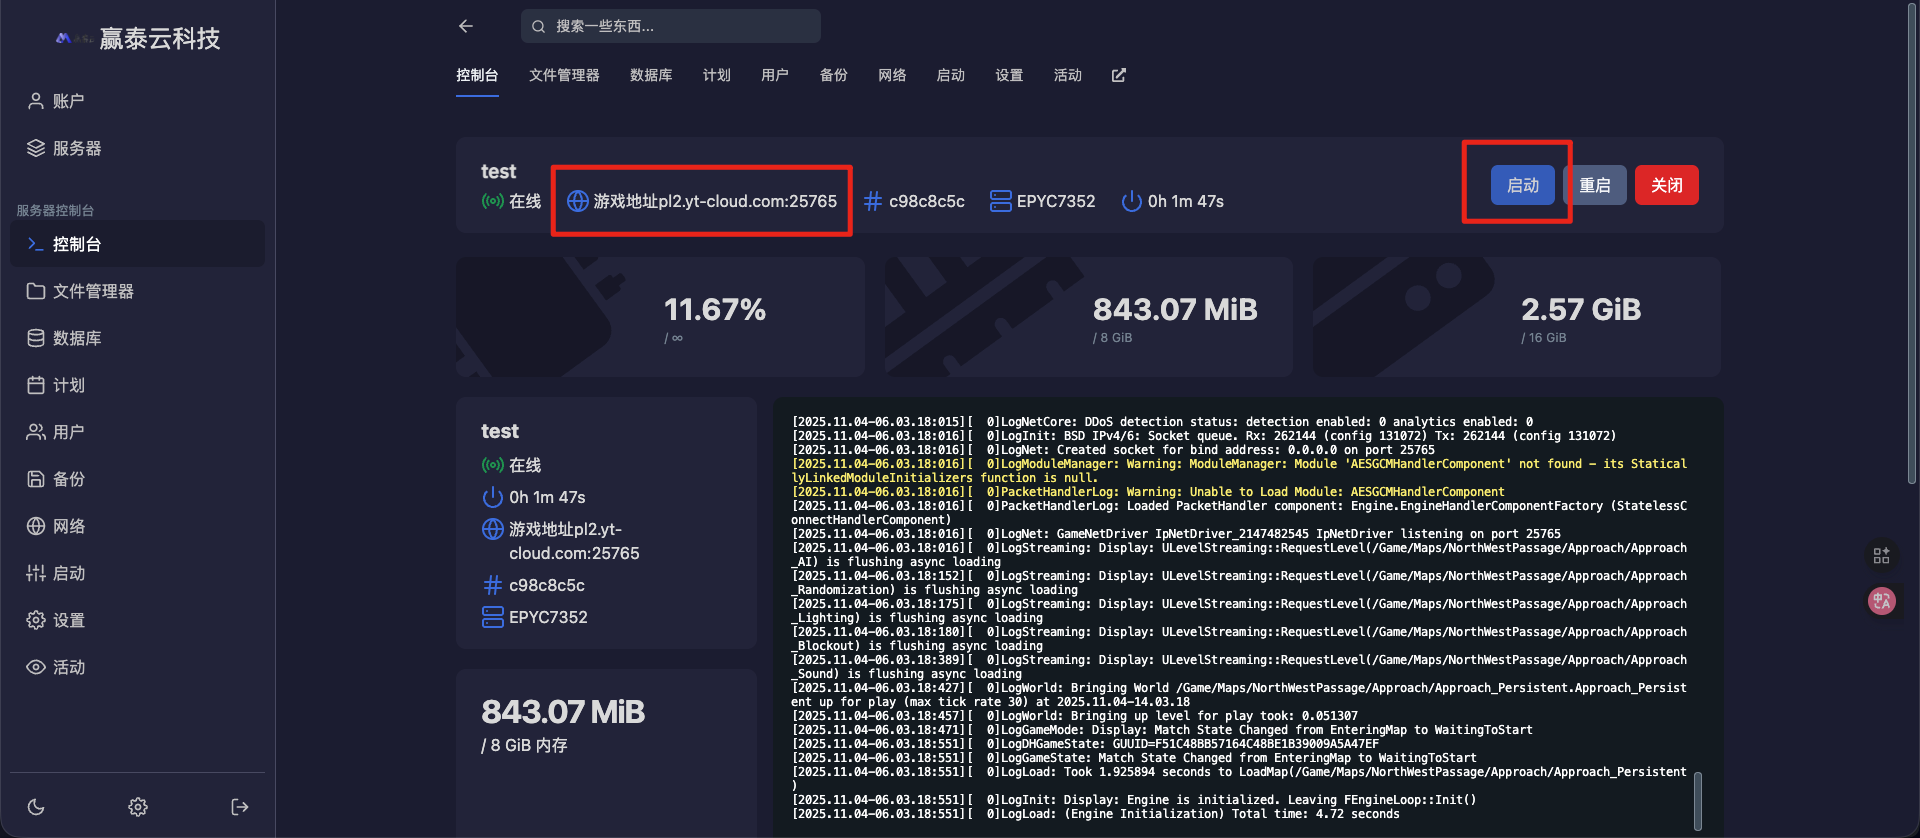Select 文件管理器 in the sidebar

[92, 291]
